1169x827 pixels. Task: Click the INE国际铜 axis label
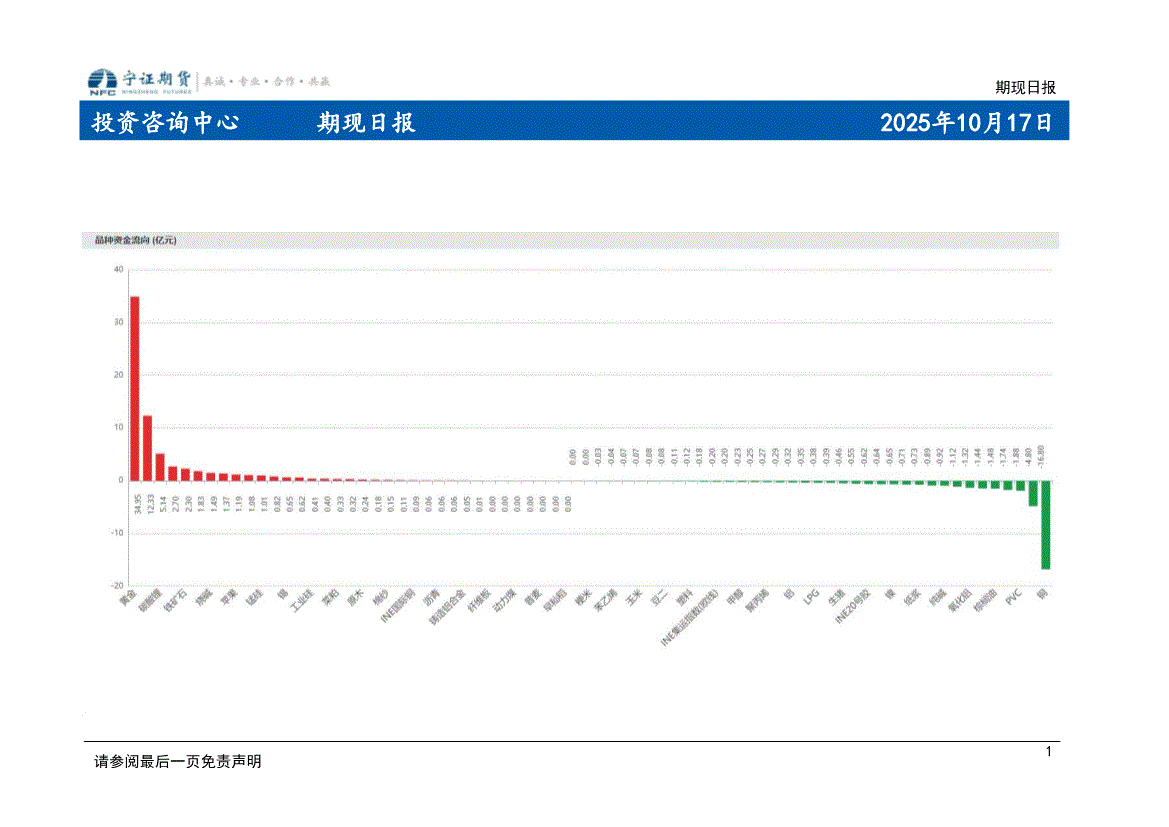pyautogui.click(x=398, y=606)
